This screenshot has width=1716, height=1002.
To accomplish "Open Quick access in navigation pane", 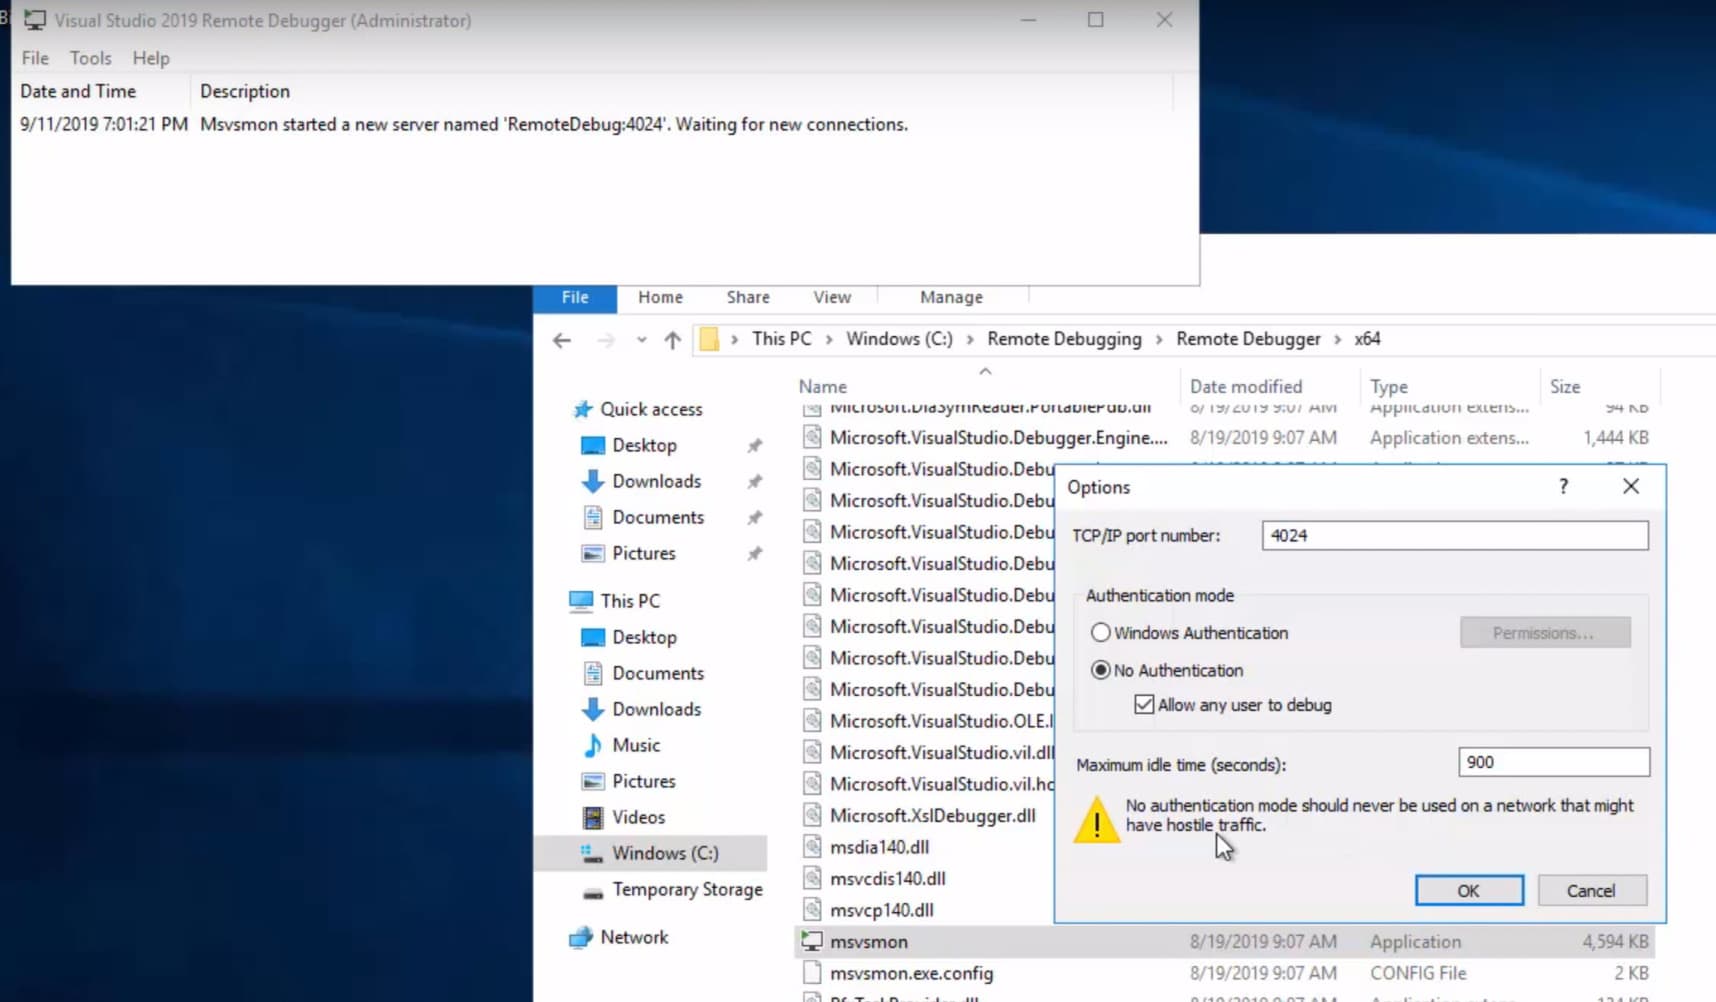I will (x=651, y=409).
